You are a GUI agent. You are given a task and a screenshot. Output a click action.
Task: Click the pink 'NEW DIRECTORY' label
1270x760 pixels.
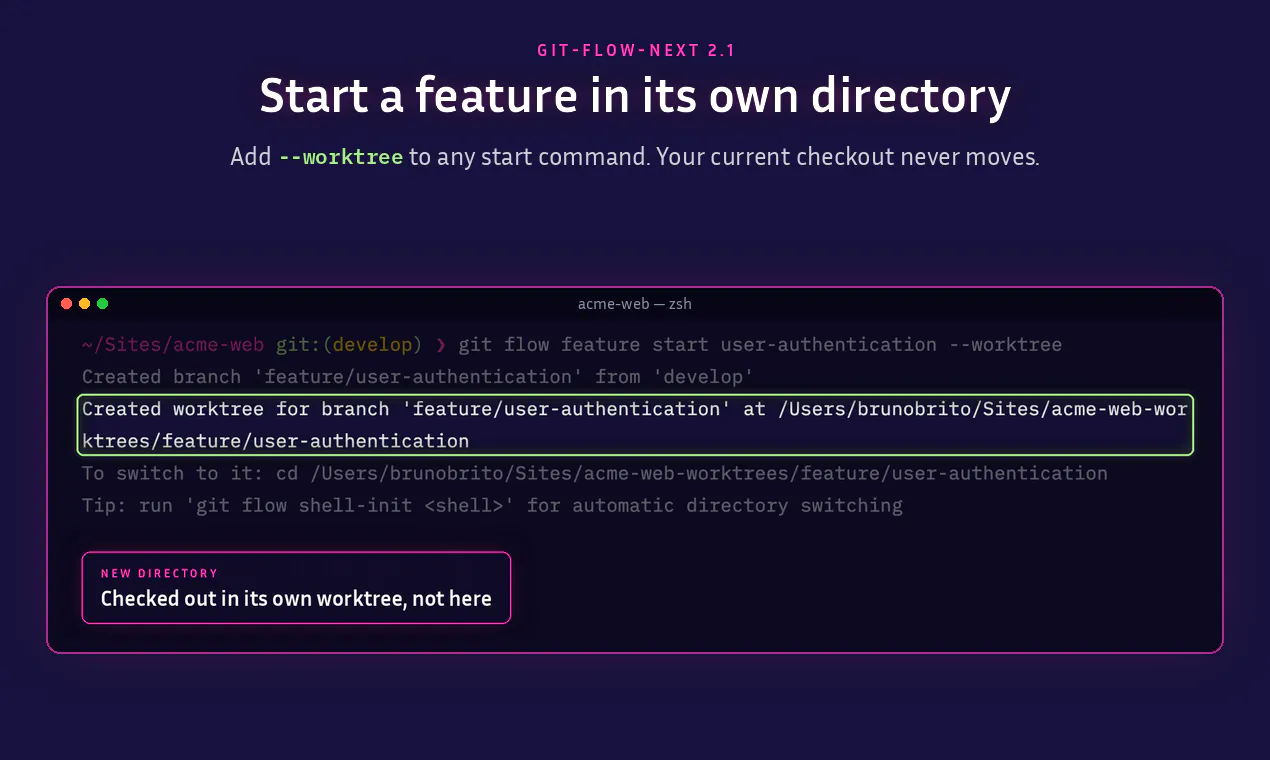point(159,574)
